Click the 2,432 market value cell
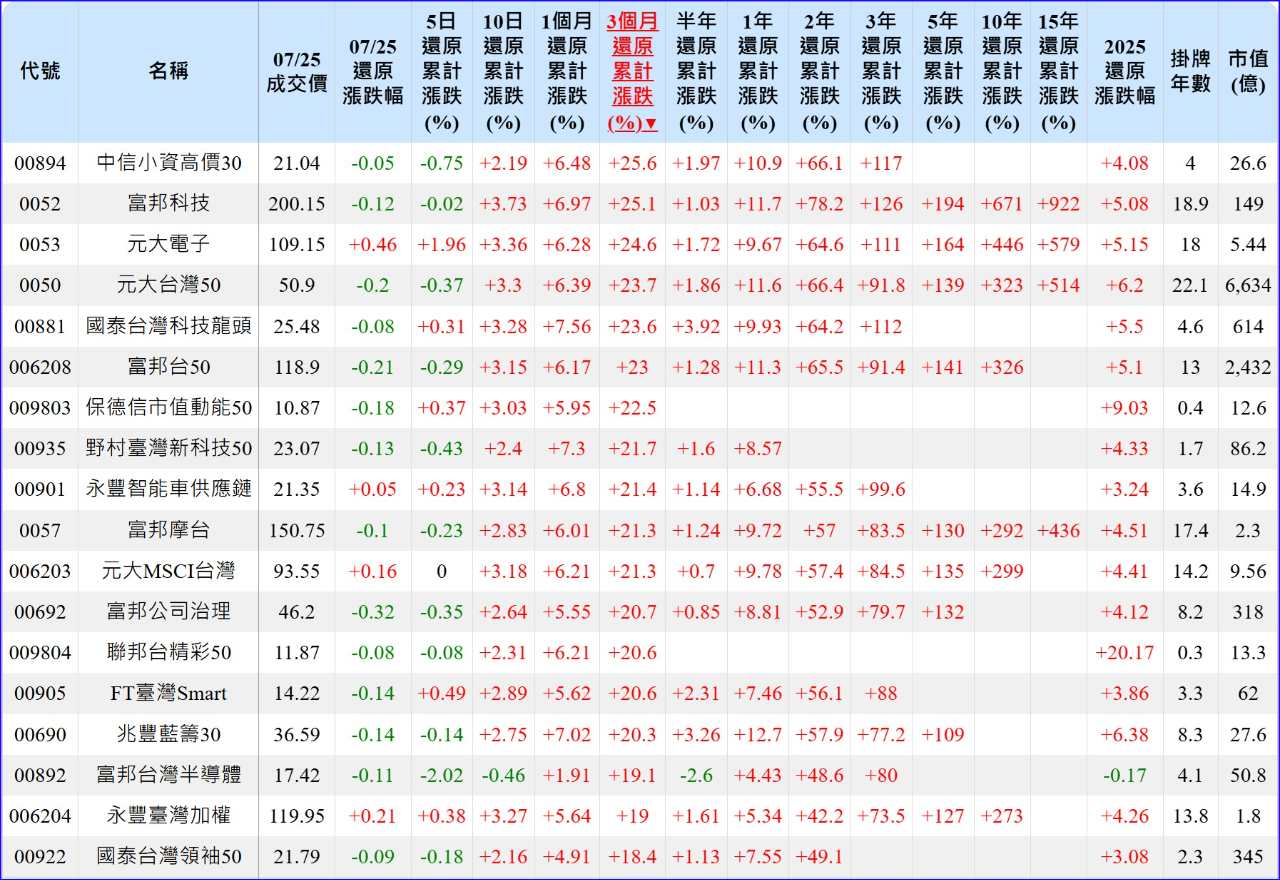1280x880 pixels. click(1248, 368)
